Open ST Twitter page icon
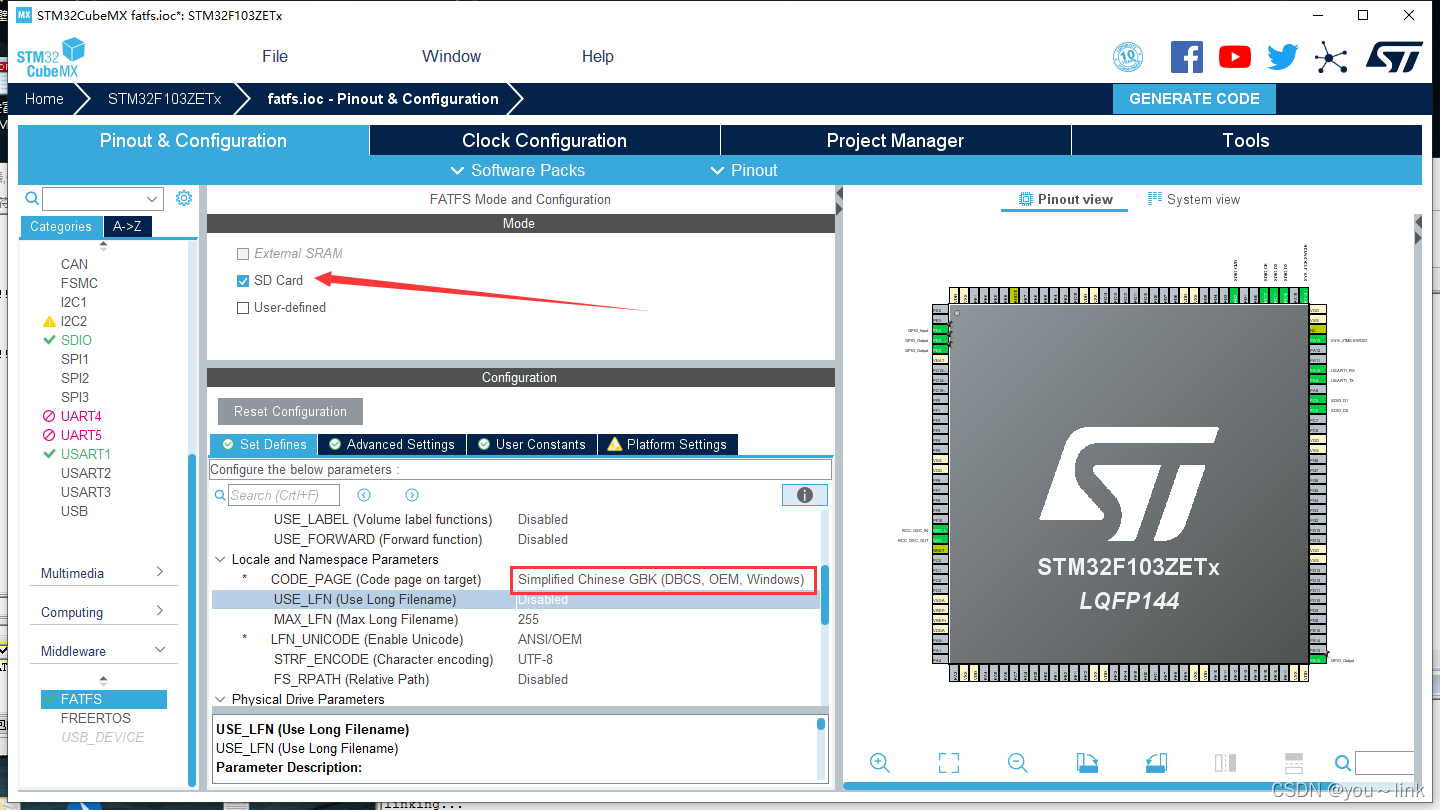 click(x=1283, y=57)
